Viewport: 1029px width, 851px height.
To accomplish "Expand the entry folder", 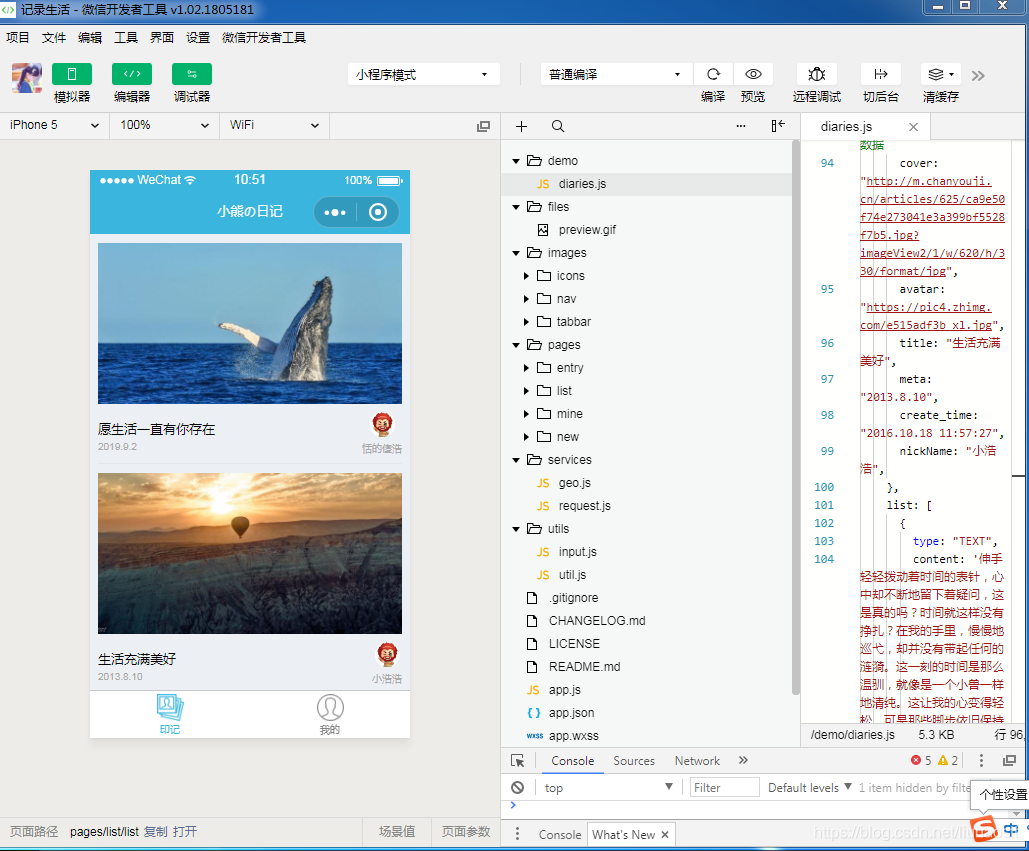I will (526, 368).
